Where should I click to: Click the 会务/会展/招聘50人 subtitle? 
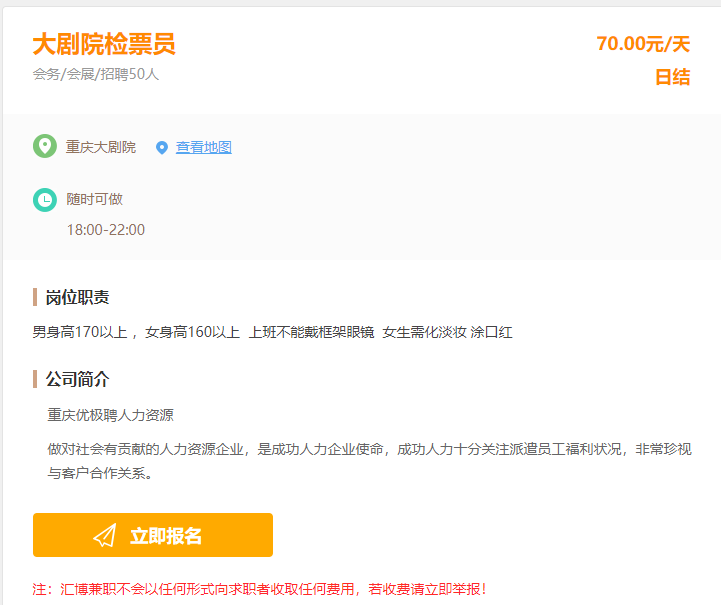(x=96, y=74)
